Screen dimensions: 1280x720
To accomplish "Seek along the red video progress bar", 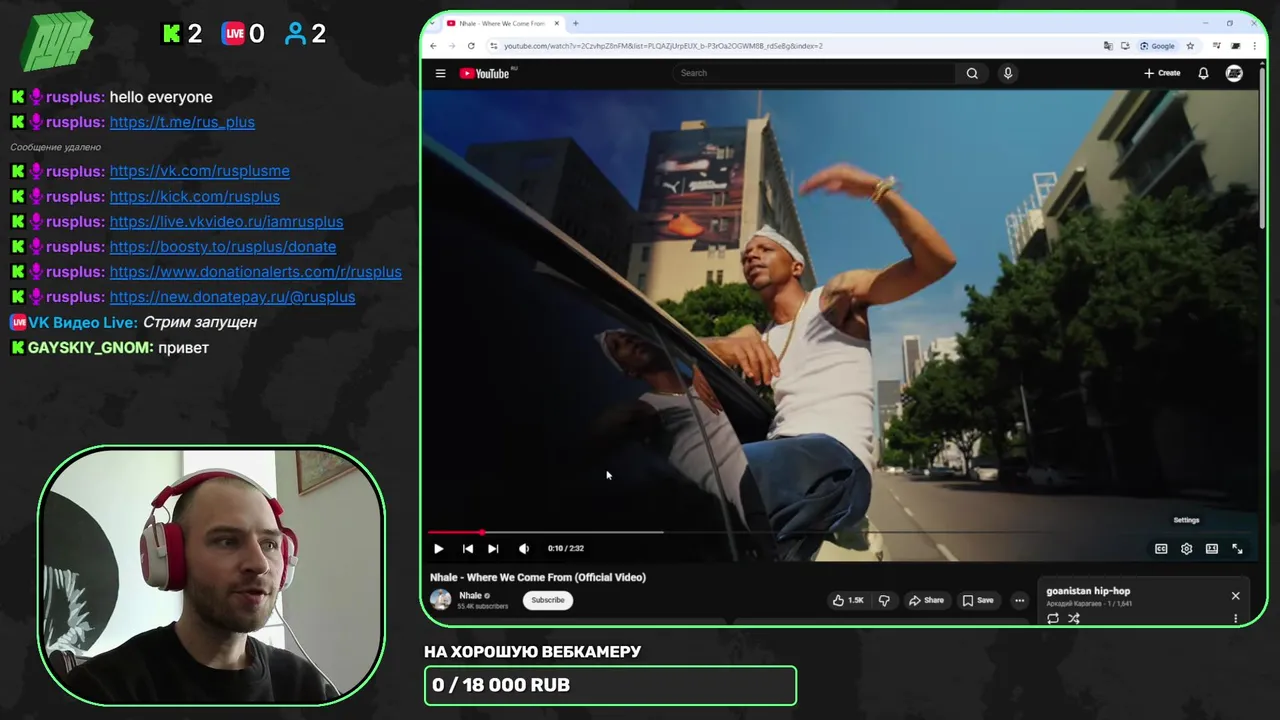I will click(841, 532).
